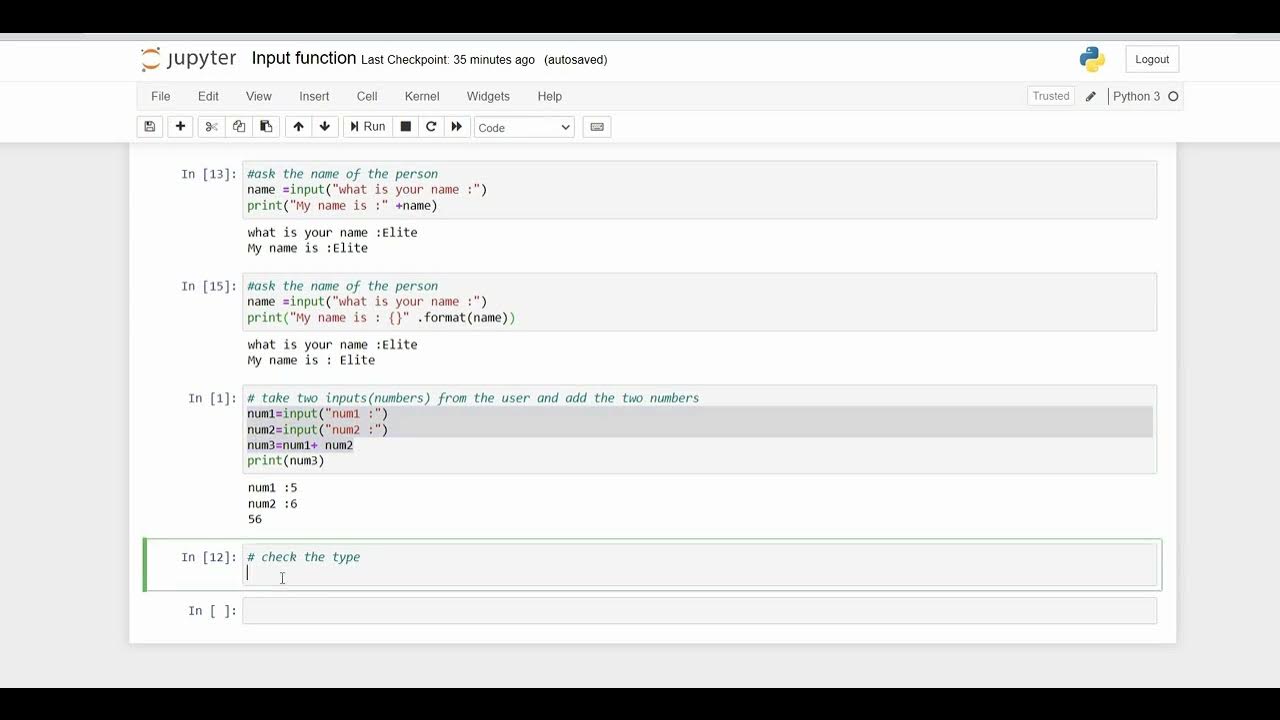The height and width of the screenshot is (720, 1280).
Task: Insert a cell below with plus icon
Action: click(x=180, y=127)
